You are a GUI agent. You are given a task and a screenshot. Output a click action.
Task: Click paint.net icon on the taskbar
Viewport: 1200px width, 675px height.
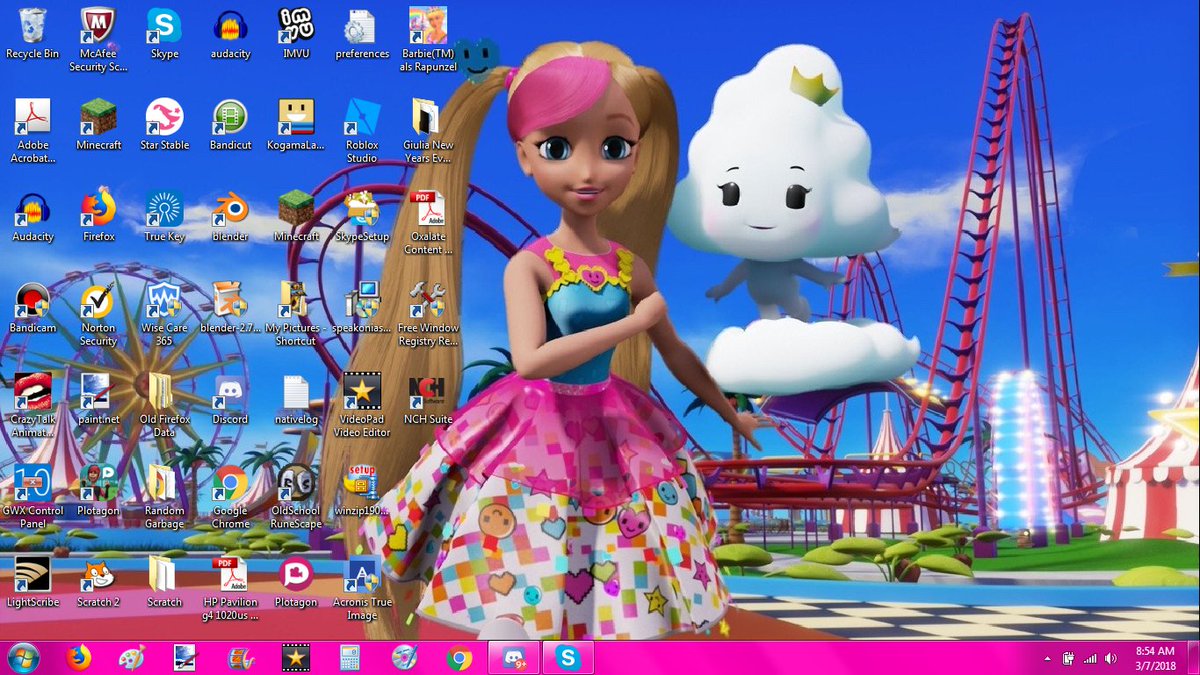pos(185,657)
